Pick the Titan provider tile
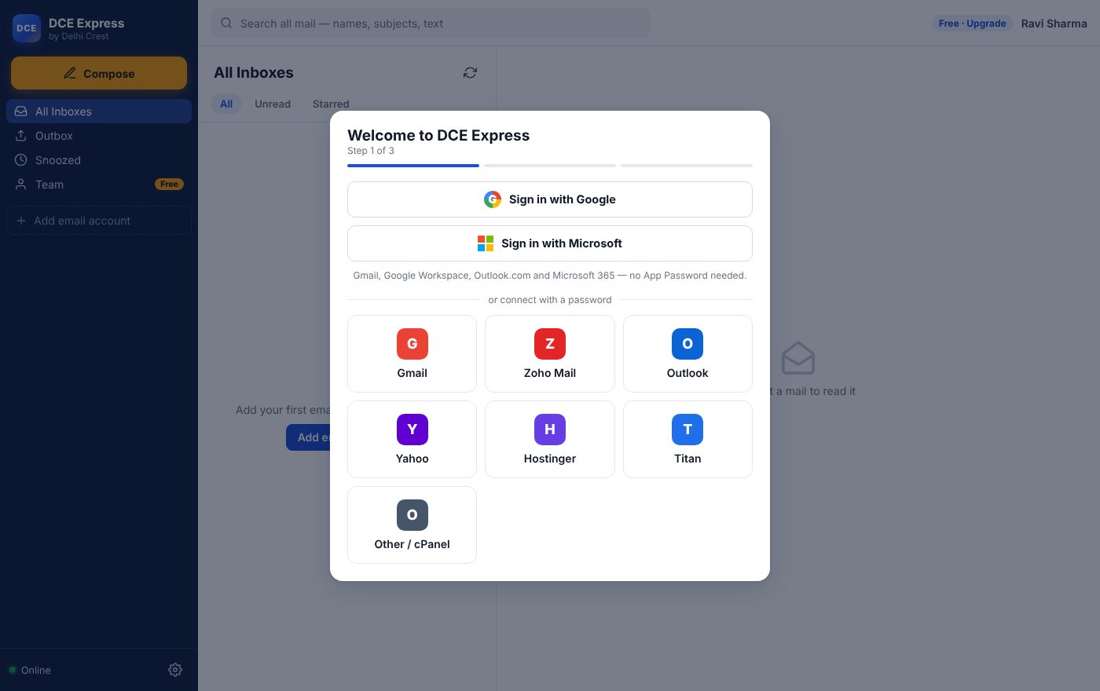The height and width of the screenshot is (691, 1100). click(x=688, y=439)
